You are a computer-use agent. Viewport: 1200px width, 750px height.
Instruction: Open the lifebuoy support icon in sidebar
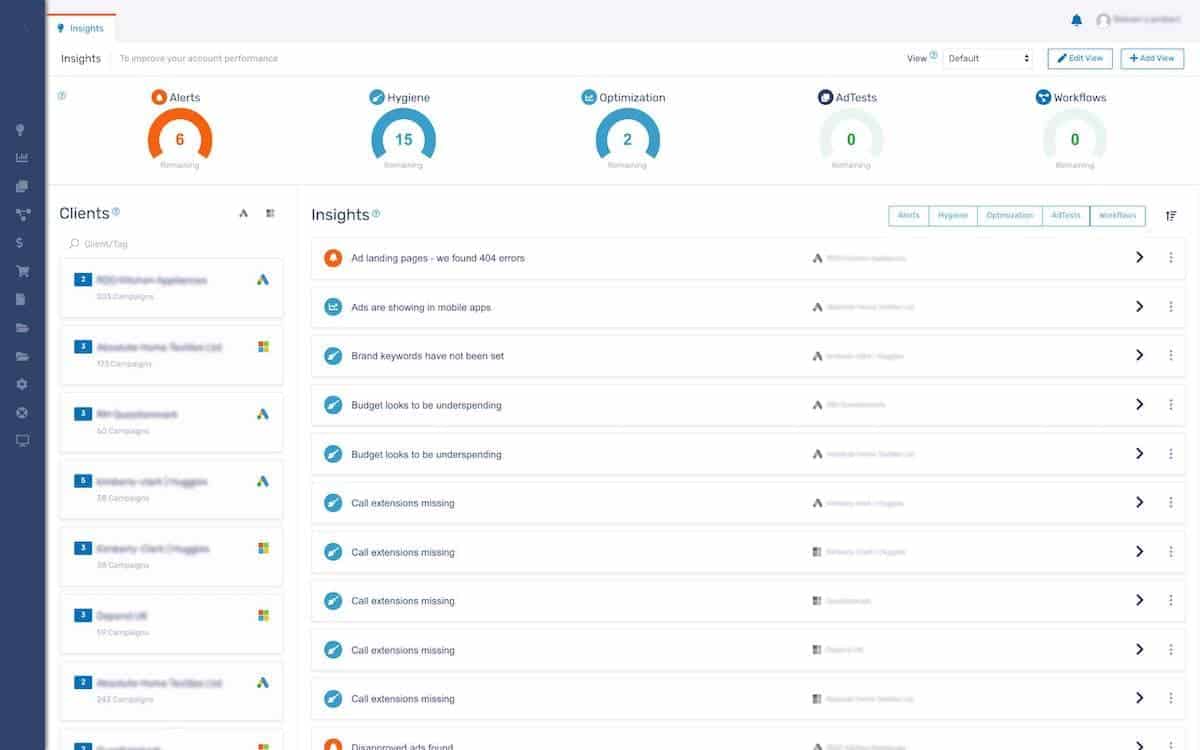click(x=21, y=412)
